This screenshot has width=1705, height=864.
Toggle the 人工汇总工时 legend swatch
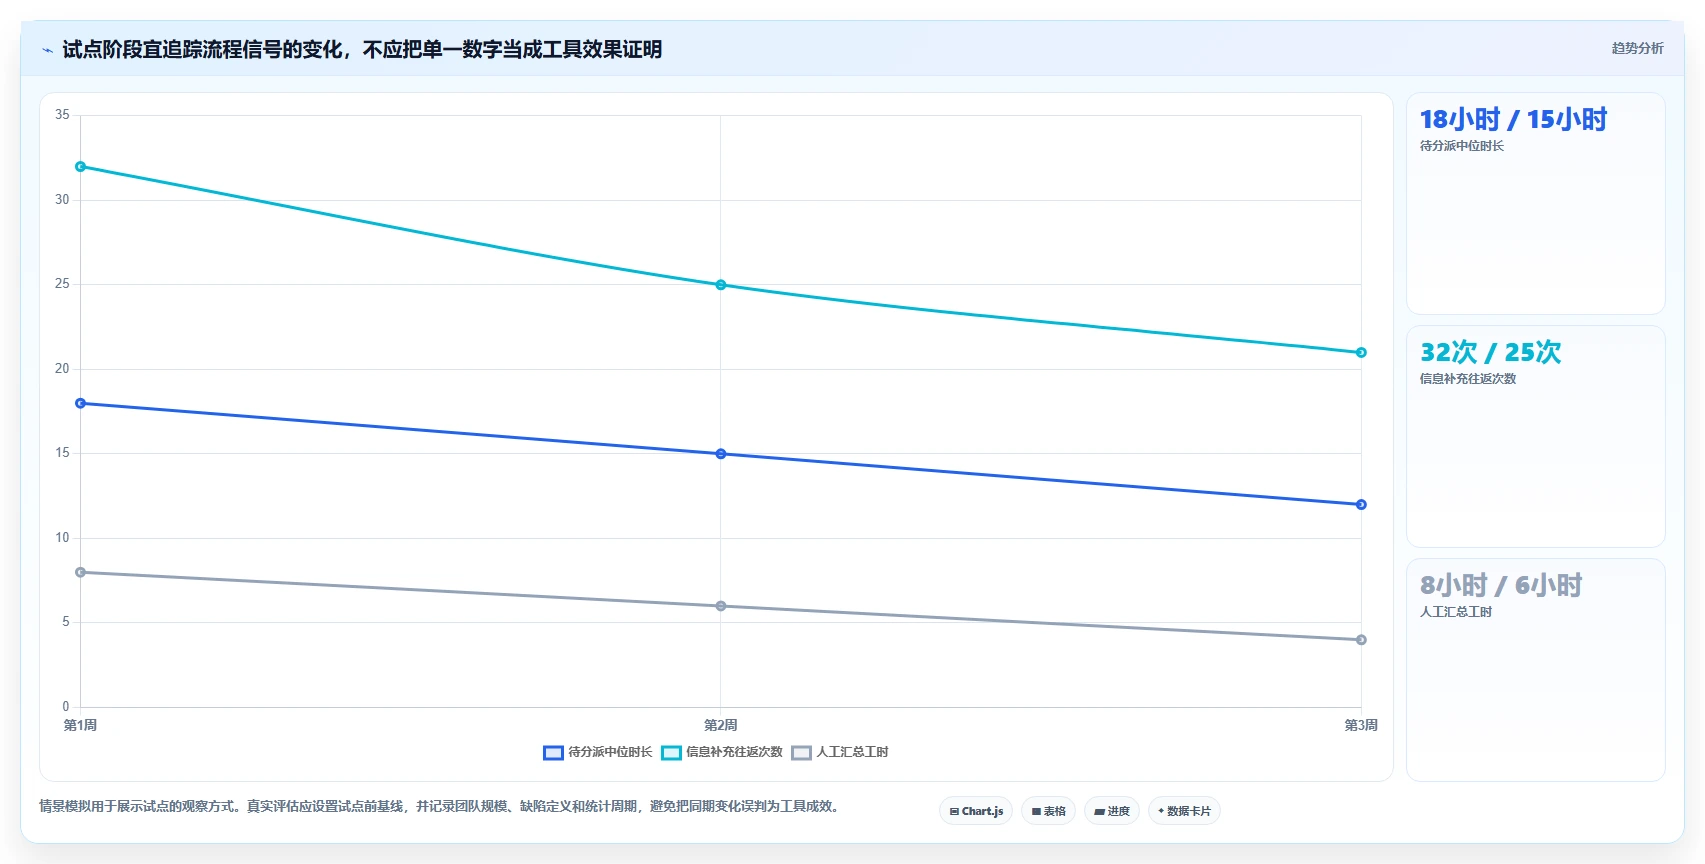pos(801,753)
